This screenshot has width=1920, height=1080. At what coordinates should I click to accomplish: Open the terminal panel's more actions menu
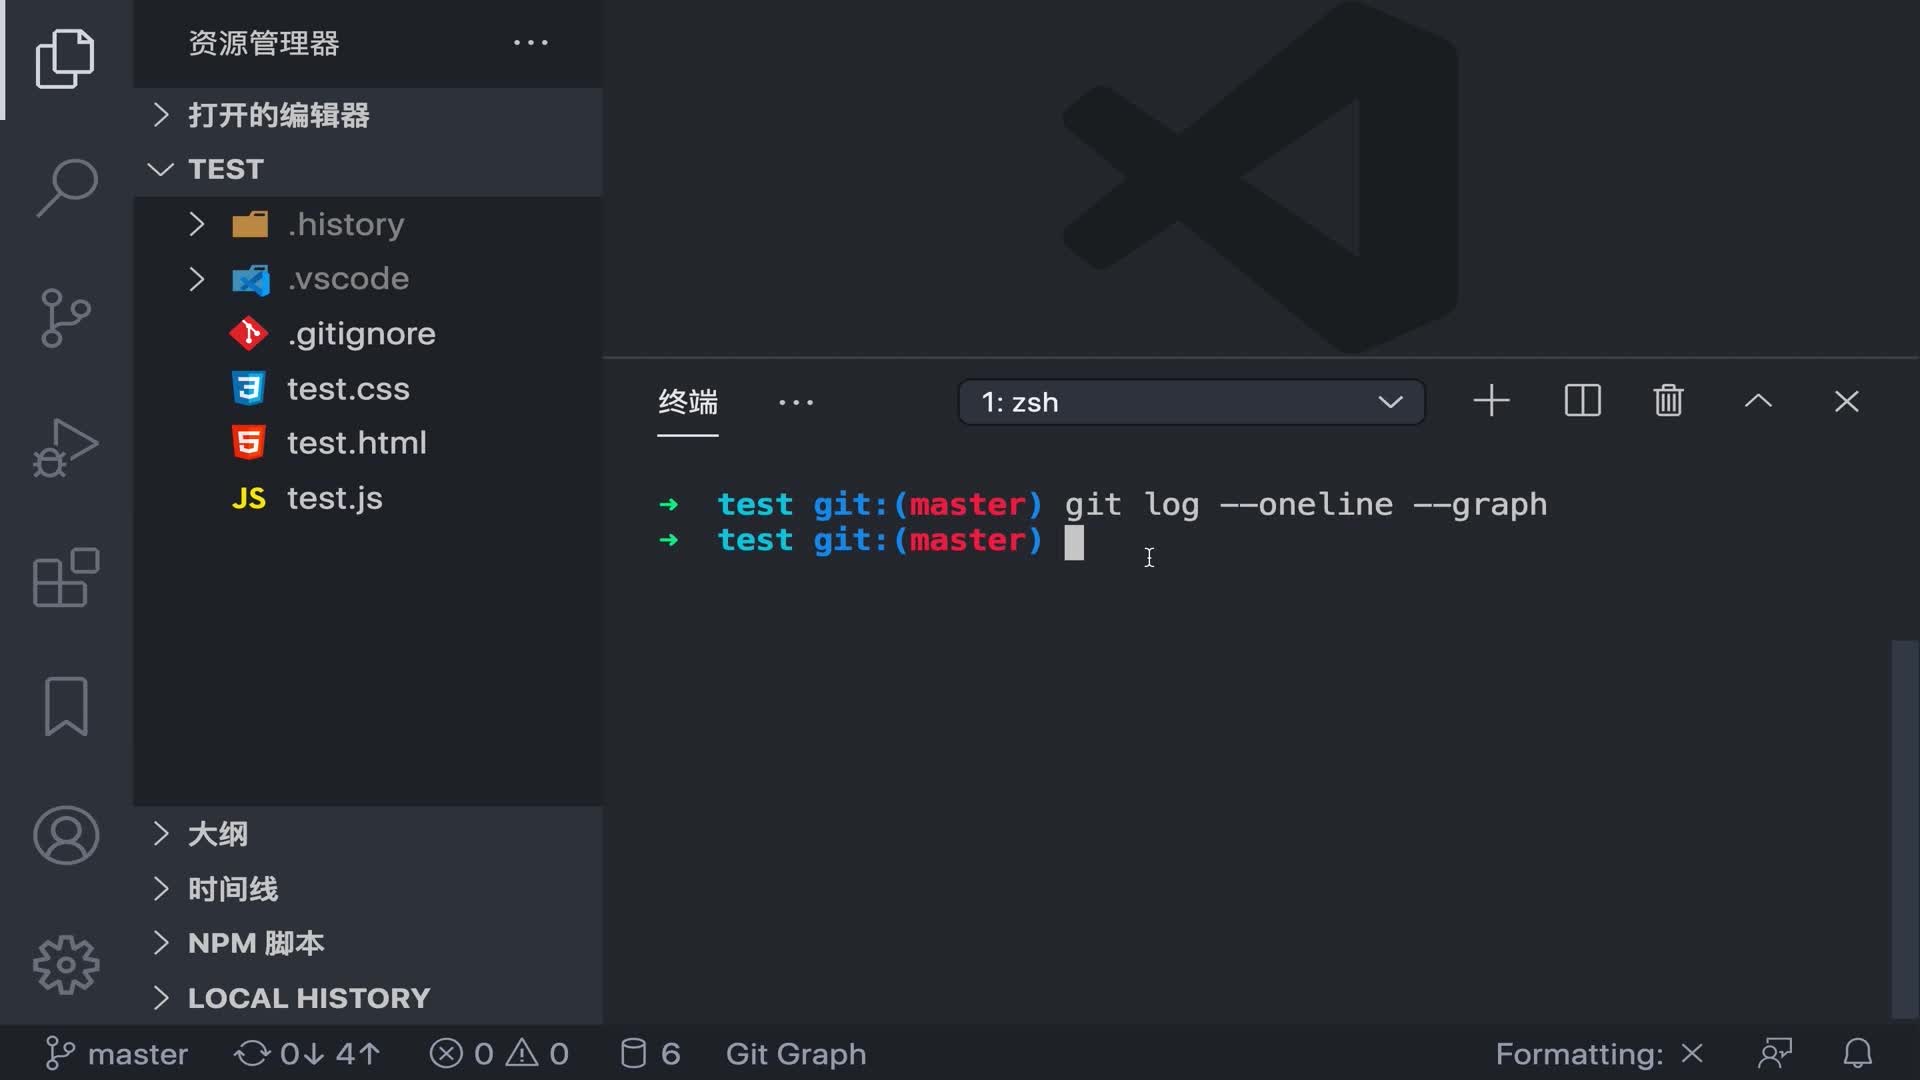click(x=796, y=402)
